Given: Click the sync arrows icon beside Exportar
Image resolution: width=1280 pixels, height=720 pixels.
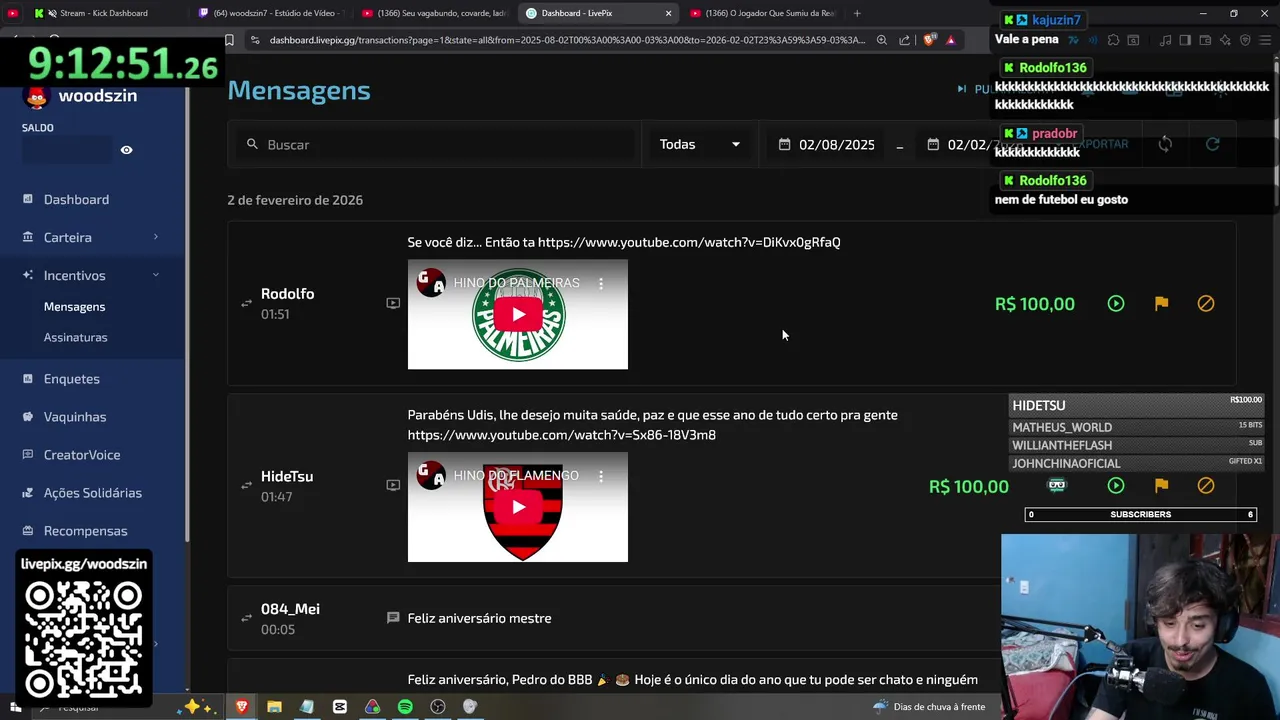Looking at the screenshot, I should tap(1165, 144).
